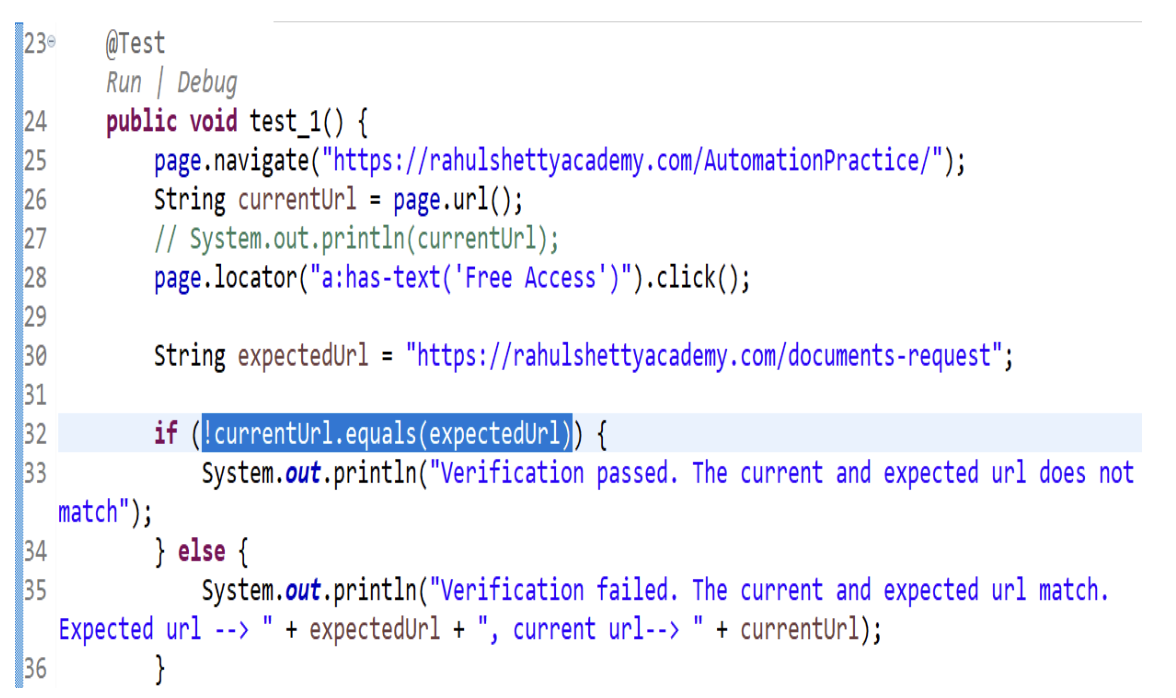Click the AutomationPractice URL string in page.navigate
Viewport: 1176px width, 698px height.
pyautogui.click(x=639, y=161)
